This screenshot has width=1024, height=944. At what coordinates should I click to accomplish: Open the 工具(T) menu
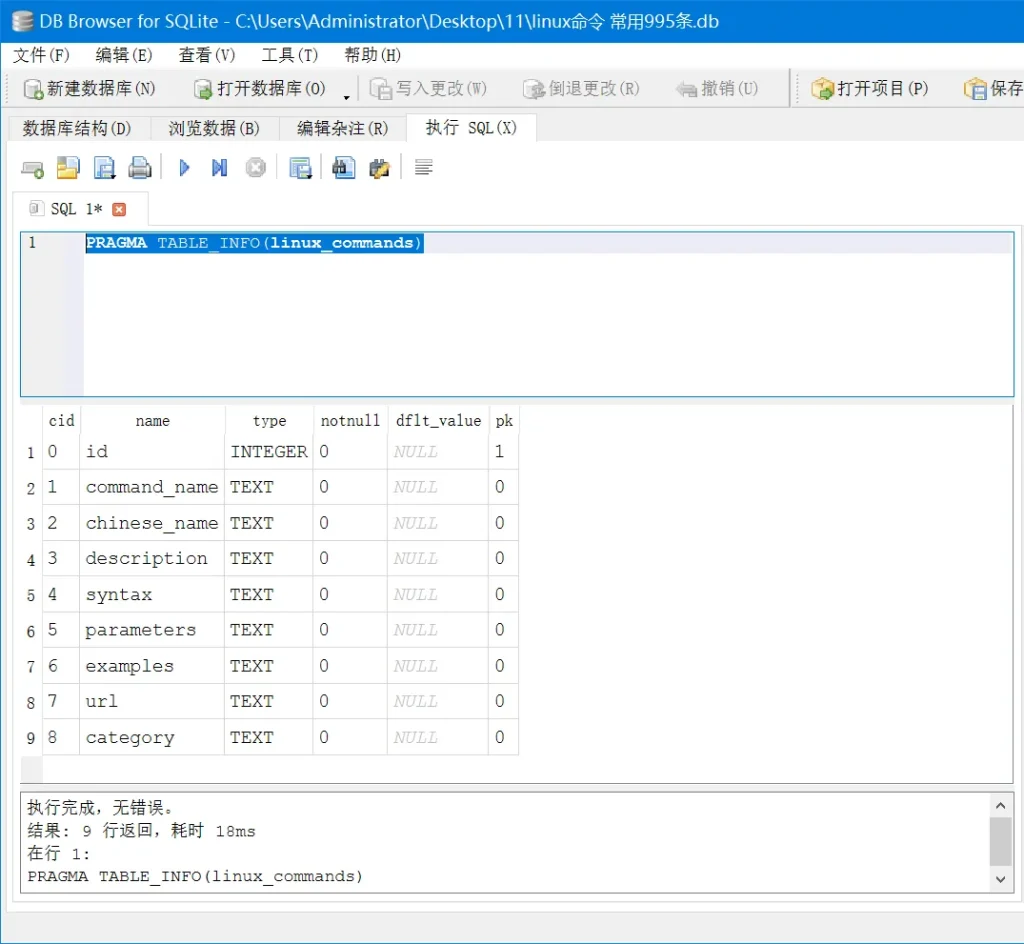pos(290,55)
